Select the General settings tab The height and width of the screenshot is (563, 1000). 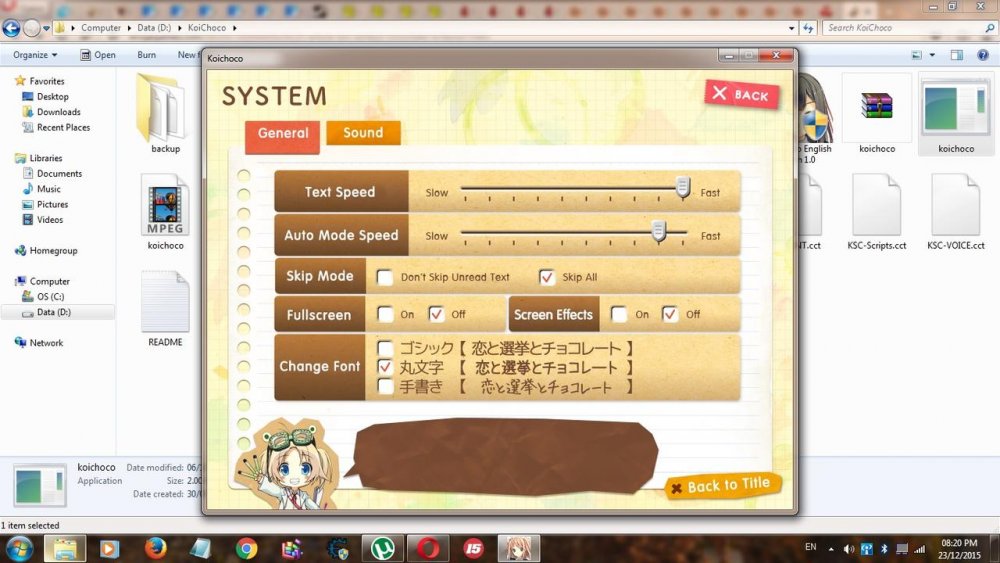click(283, 134)
